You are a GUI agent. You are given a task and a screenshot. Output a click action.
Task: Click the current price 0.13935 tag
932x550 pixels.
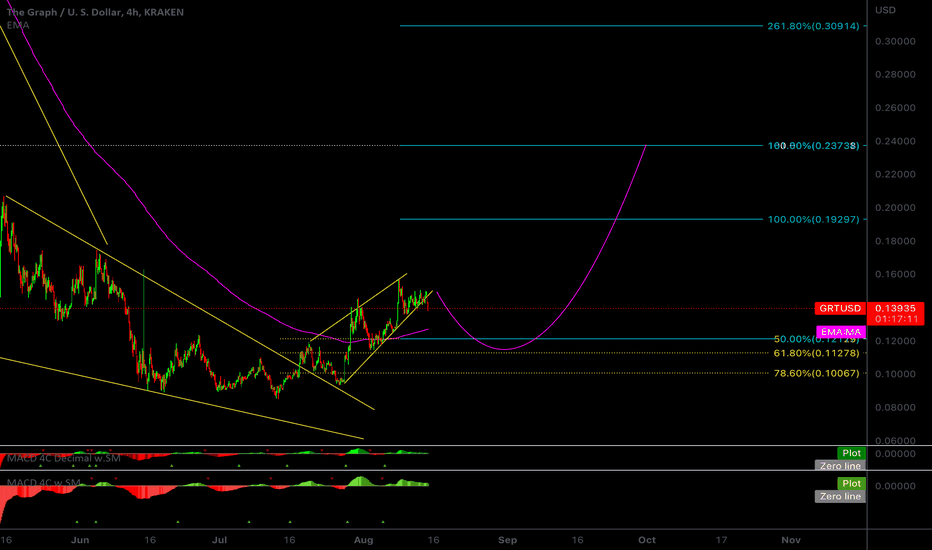pyautogui.click(x=895, y=308)
